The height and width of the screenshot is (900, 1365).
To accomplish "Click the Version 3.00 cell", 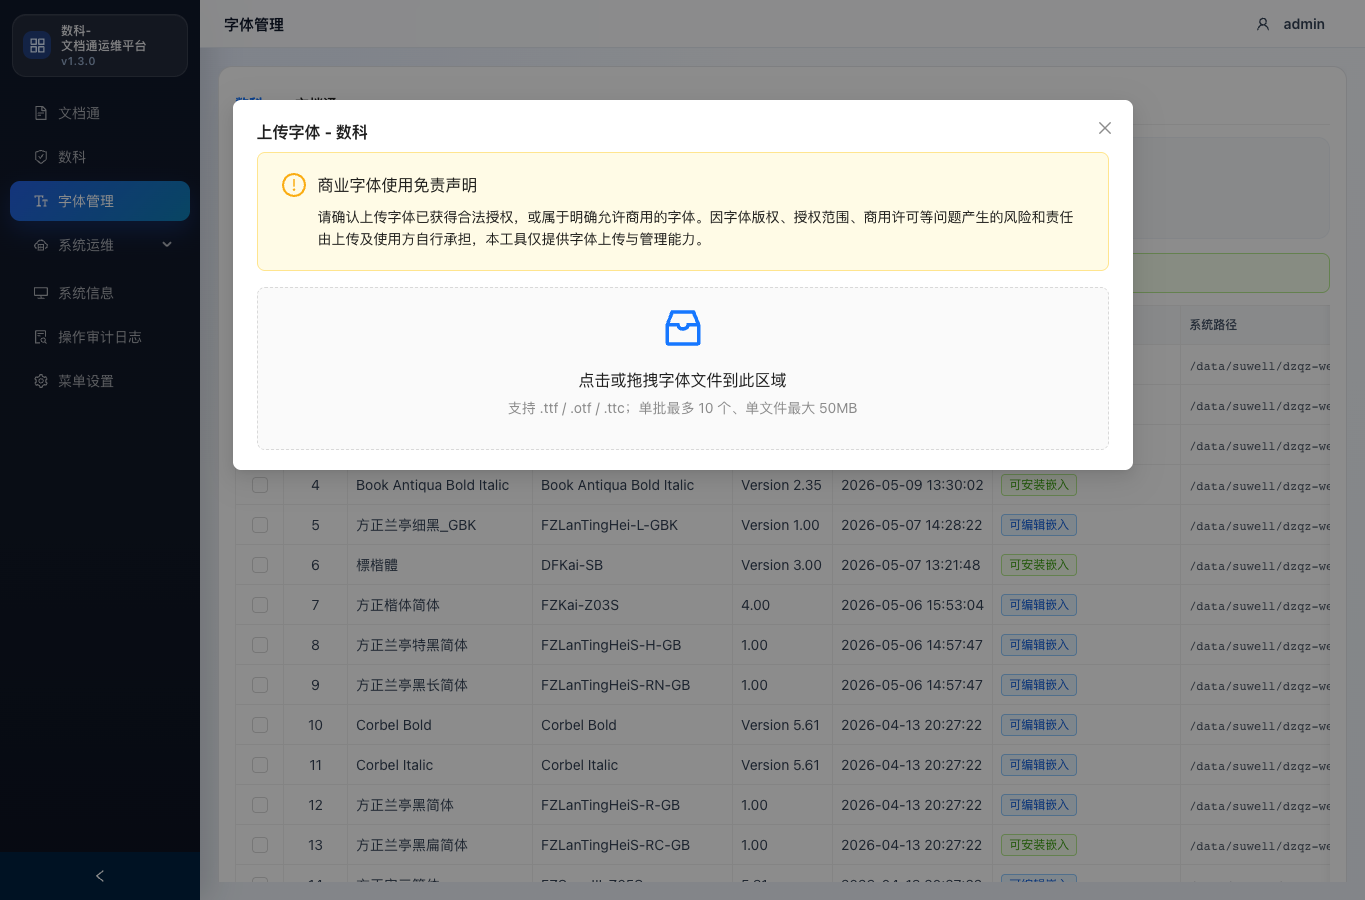I will click(x=781, y=565).
